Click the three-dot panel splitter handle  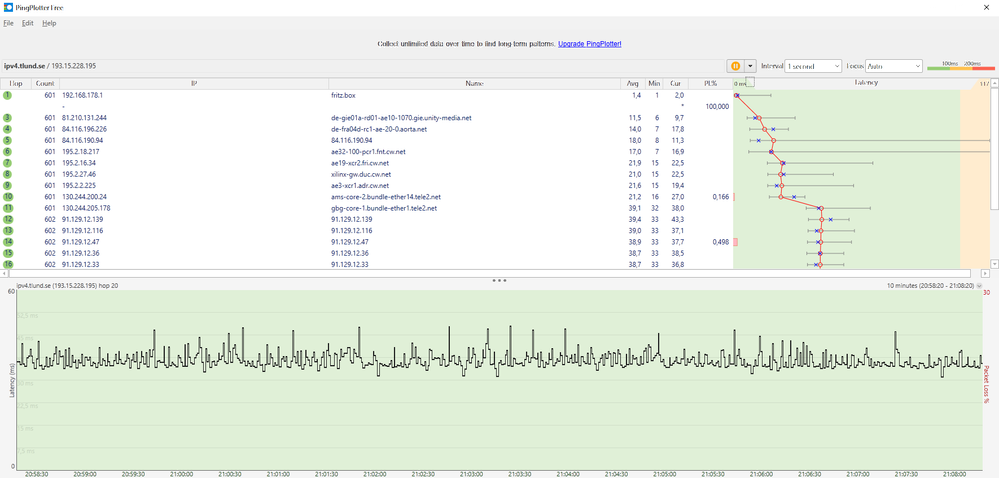pyautogui.click(x=499, y=281)
